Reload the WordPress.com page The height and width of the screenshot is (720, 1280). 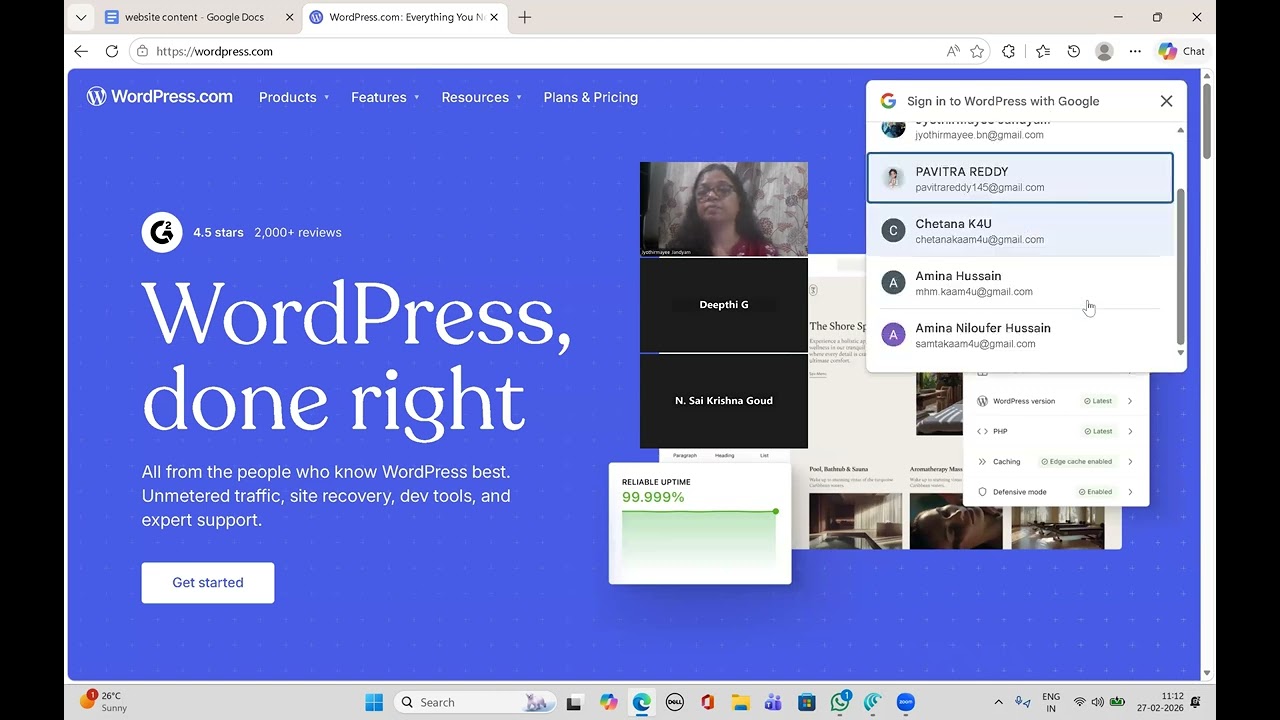tap(112, 51)
